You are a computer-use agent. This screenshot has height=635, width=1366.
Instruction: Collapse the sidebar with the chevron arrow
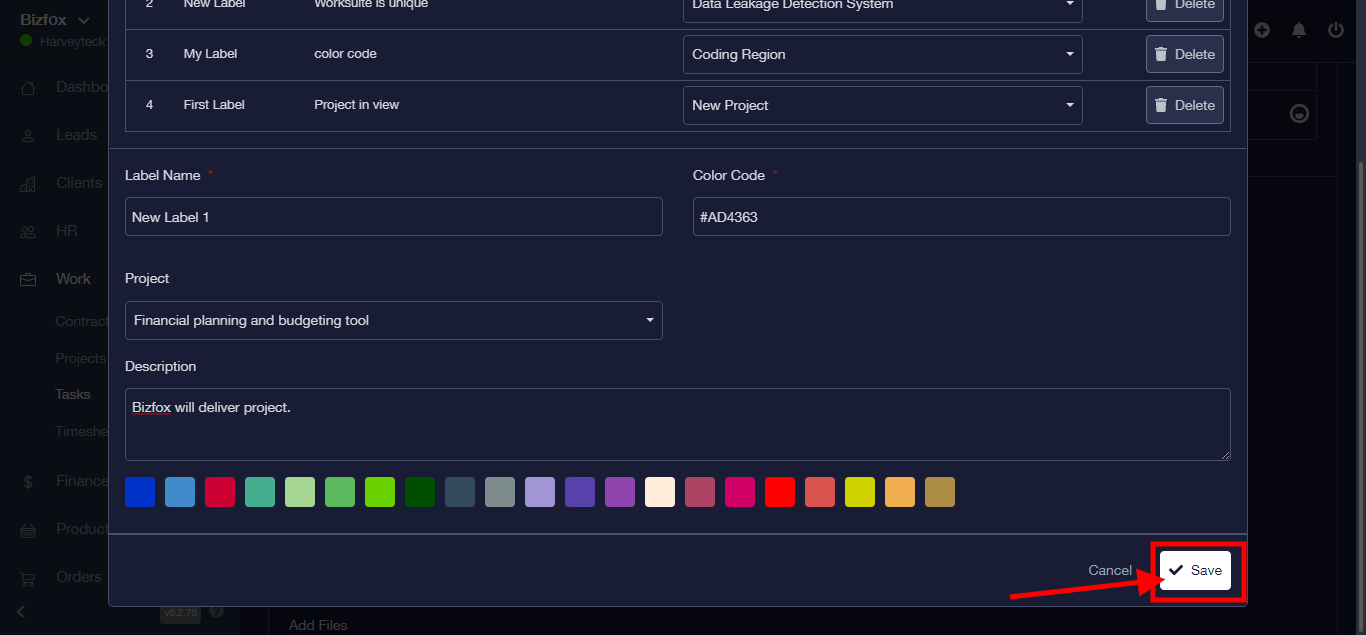[21, 611]
